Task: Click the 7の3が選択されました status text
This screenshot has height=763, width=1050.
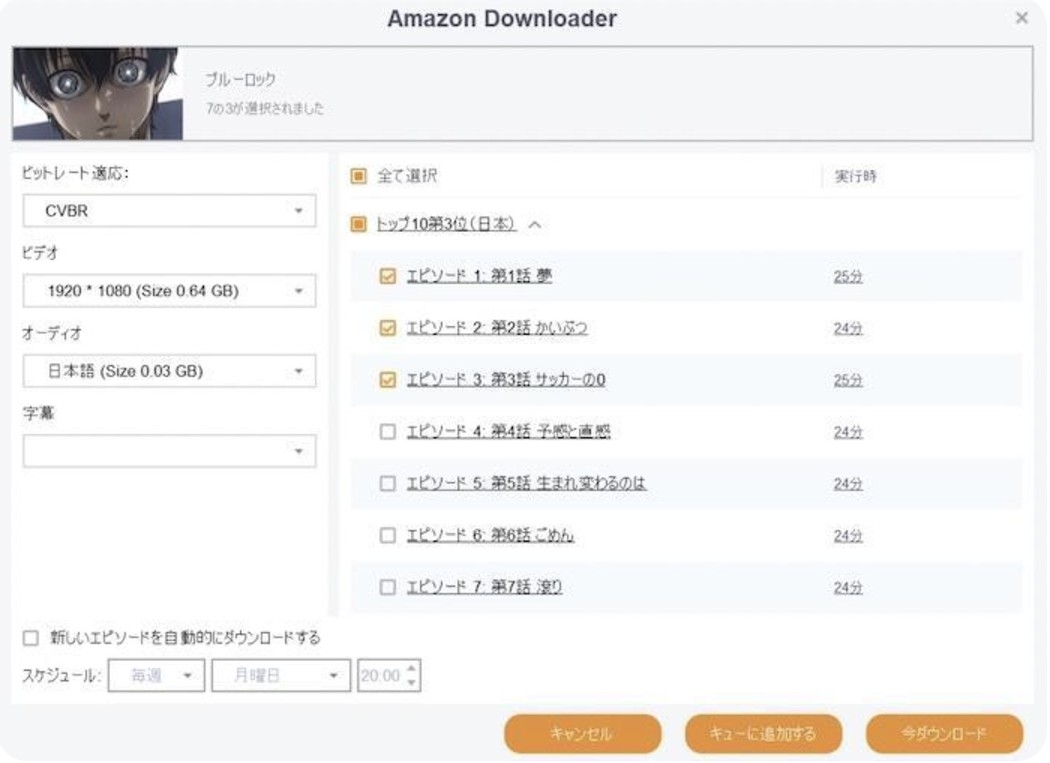Action: point(265,109)
